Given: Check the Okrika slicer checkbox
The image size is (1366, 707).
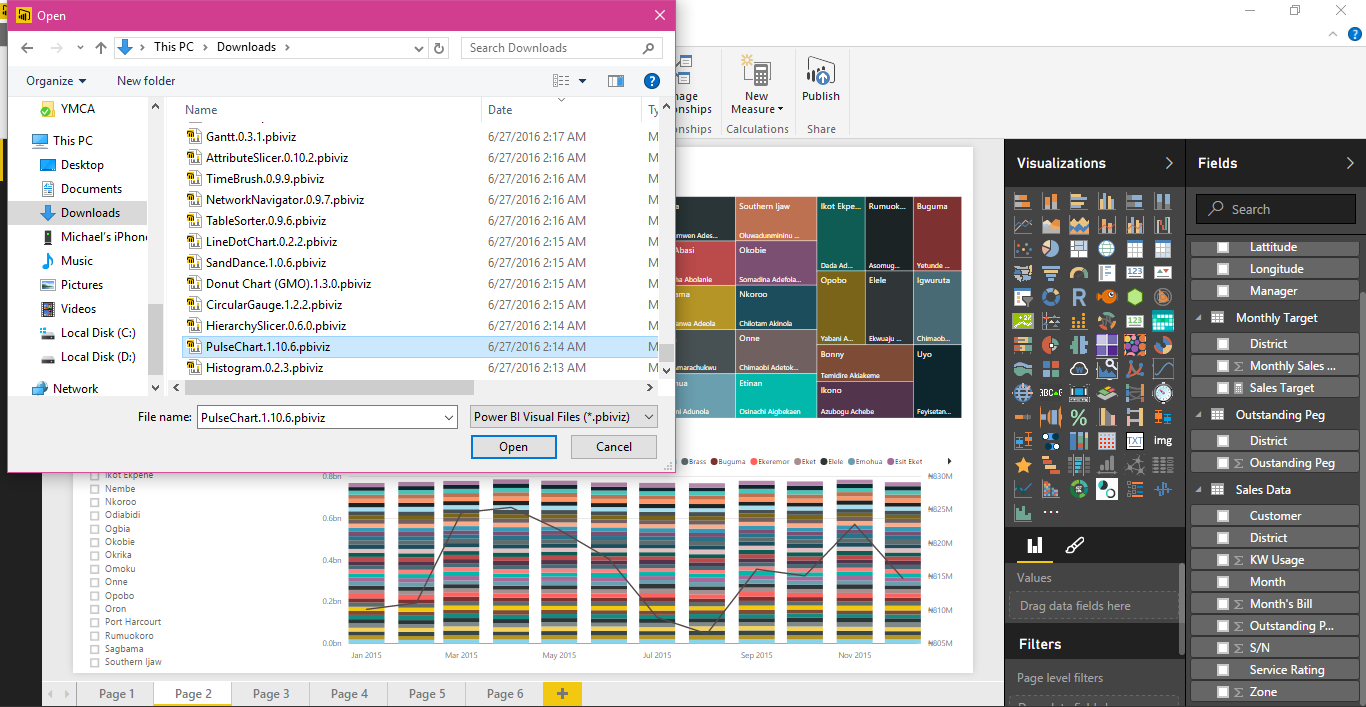Looking at the screenshot, I should [x=95, y=555].
